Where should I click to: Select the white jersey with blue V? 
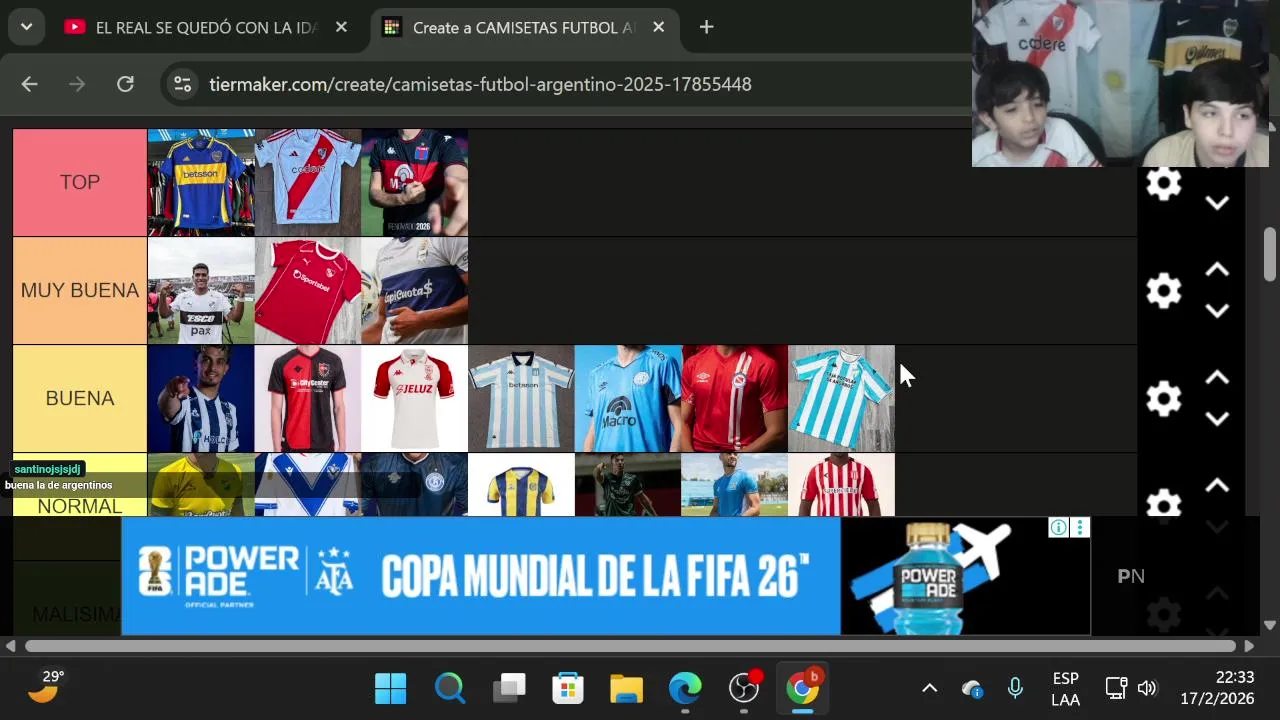point(308,485)
